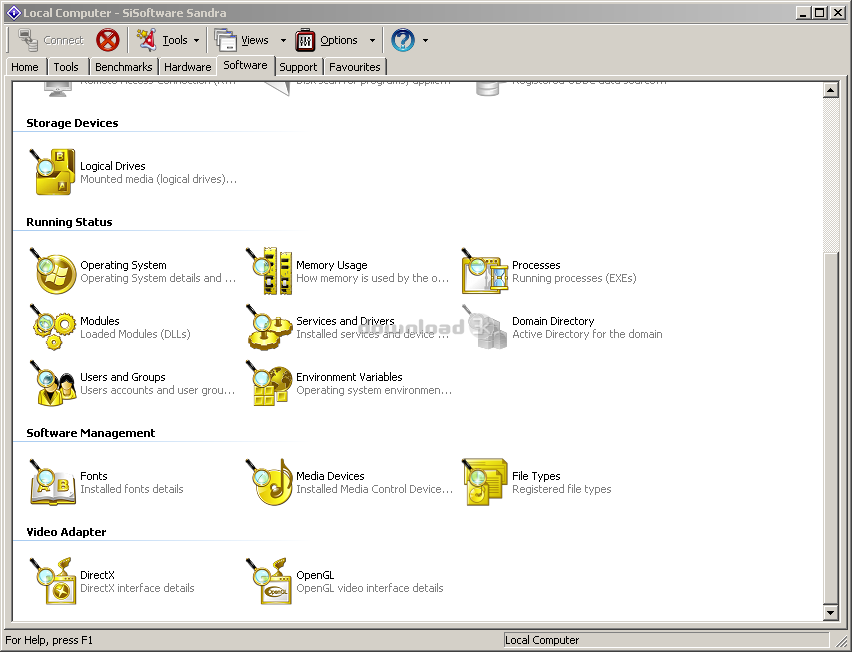The image size is (852, 652).
Task: Click the scrollbar down arrow
Action: (x=830, y=612)
